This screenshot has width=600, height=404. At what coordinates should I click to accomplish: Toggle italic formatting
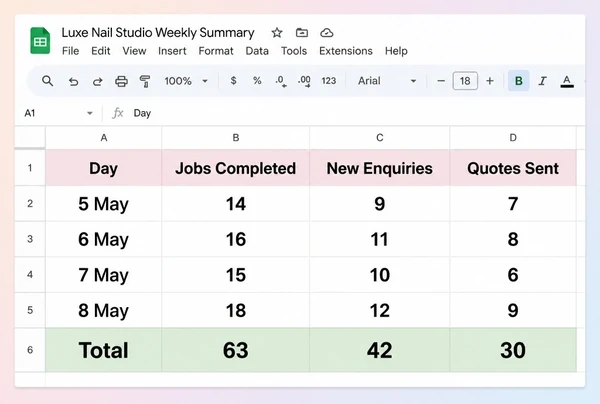pyautogui.click(x=542, y=81)
